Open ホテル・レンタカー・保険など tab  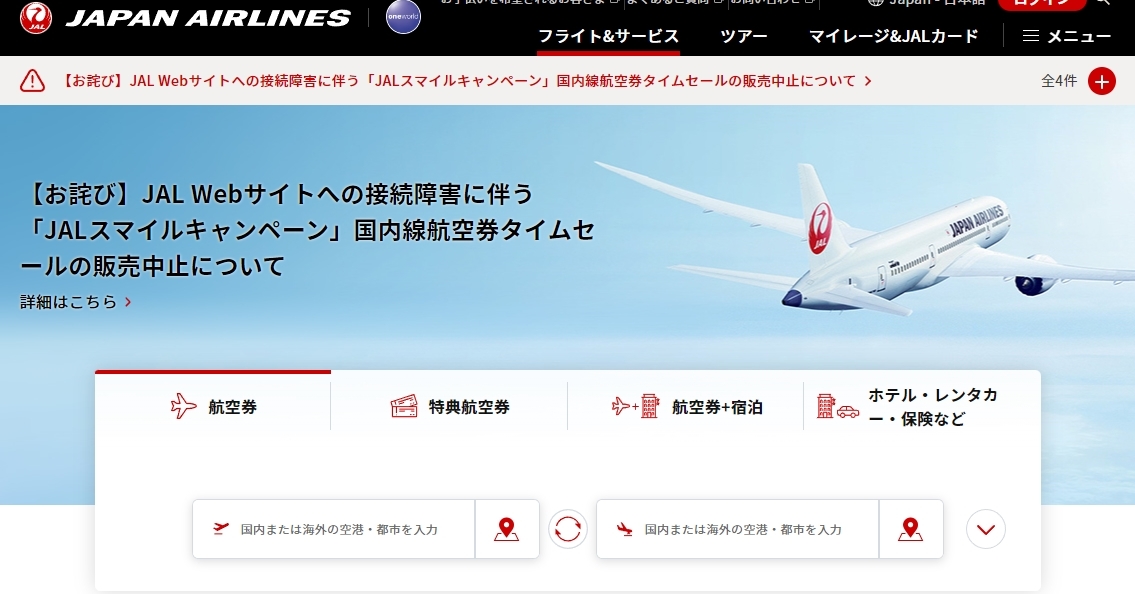tap(921, 406)
